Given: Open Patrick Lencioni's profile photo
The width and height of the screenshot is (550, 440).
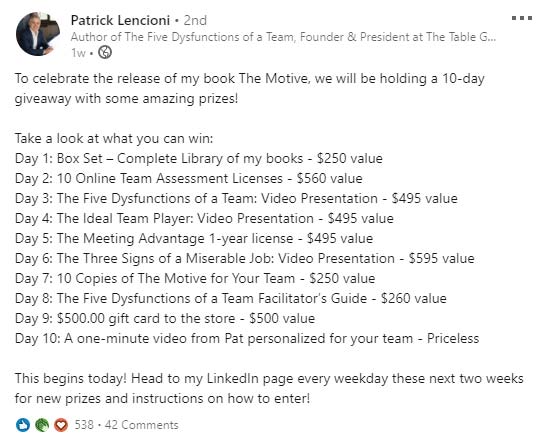Looking at the screenshot, I should (38, 34).
